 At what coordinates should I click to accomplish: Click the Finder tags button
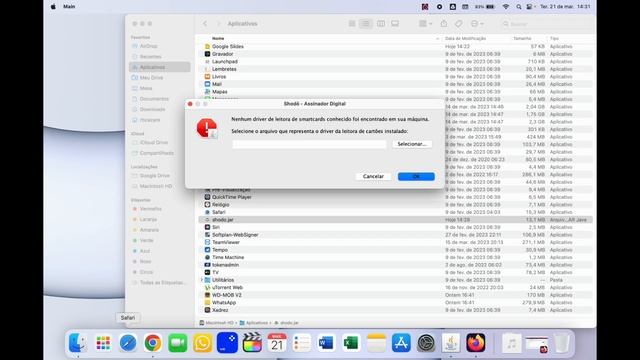[458, 24]
